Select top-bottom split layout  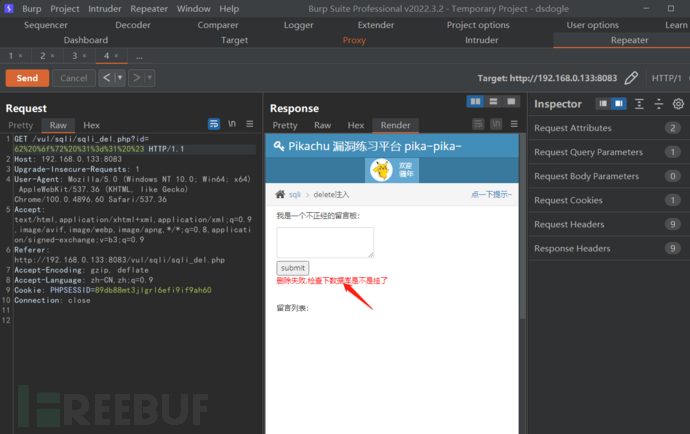click(x=493, y=102)
